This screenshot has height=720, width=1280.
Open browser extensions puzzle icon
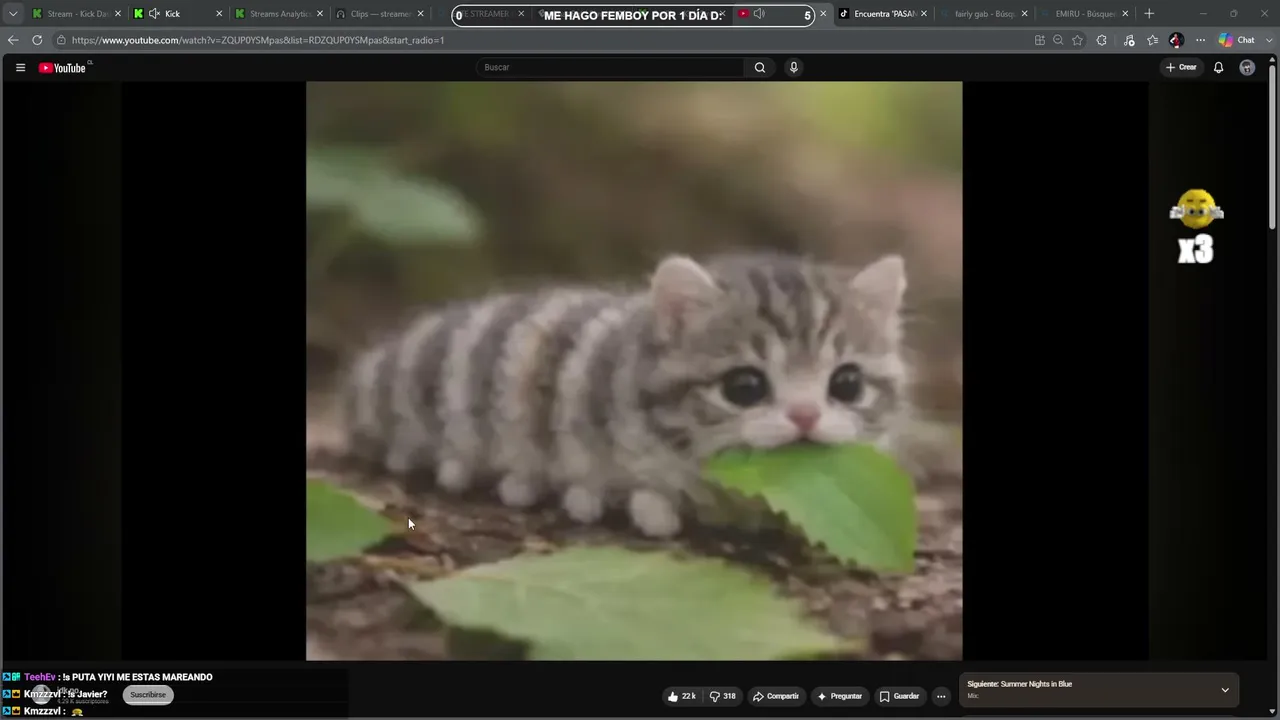tap(1102, 40)
